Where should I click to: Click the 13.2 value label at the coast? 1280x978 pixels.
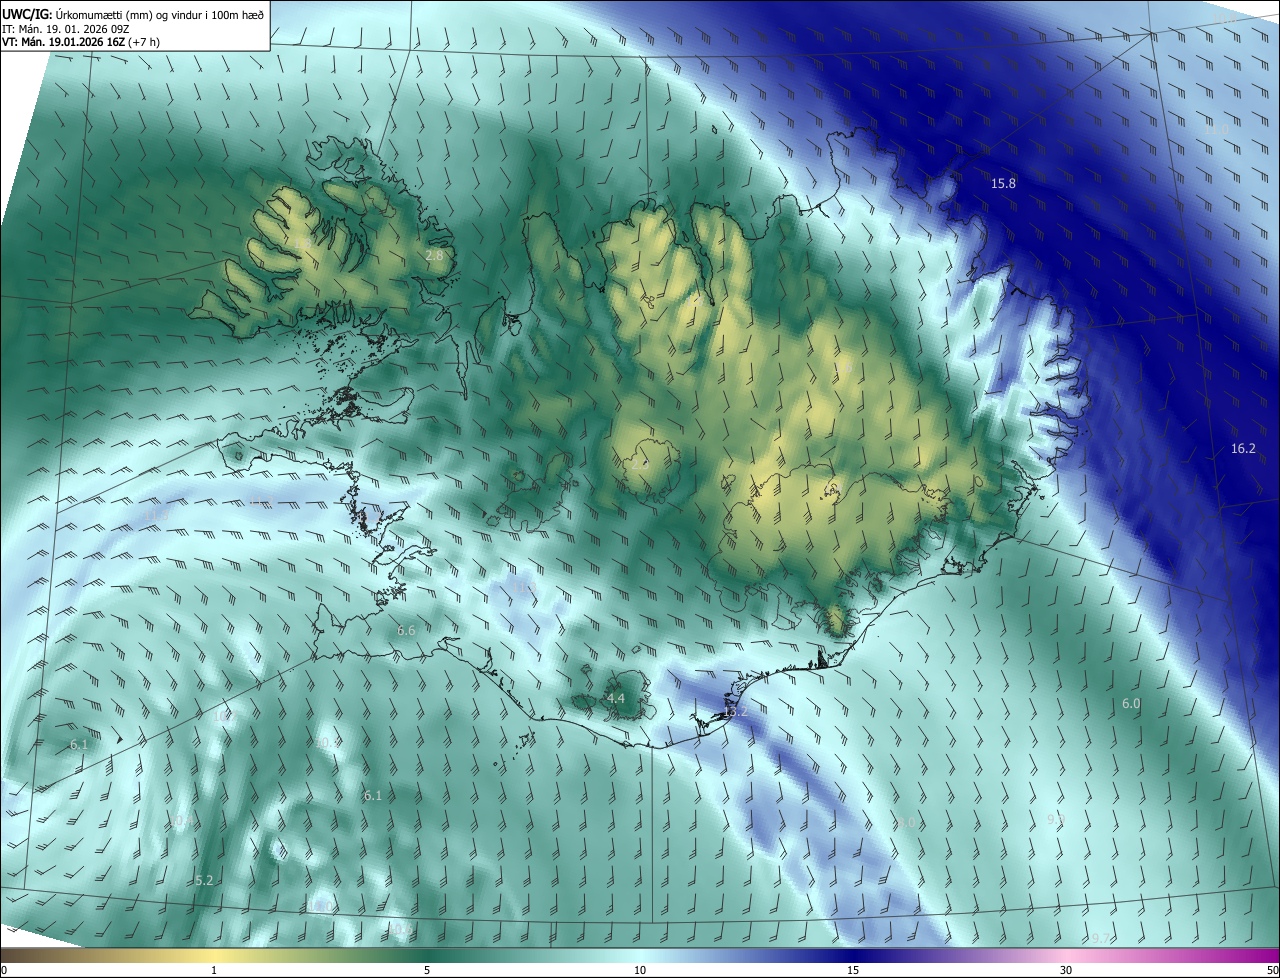736,712
